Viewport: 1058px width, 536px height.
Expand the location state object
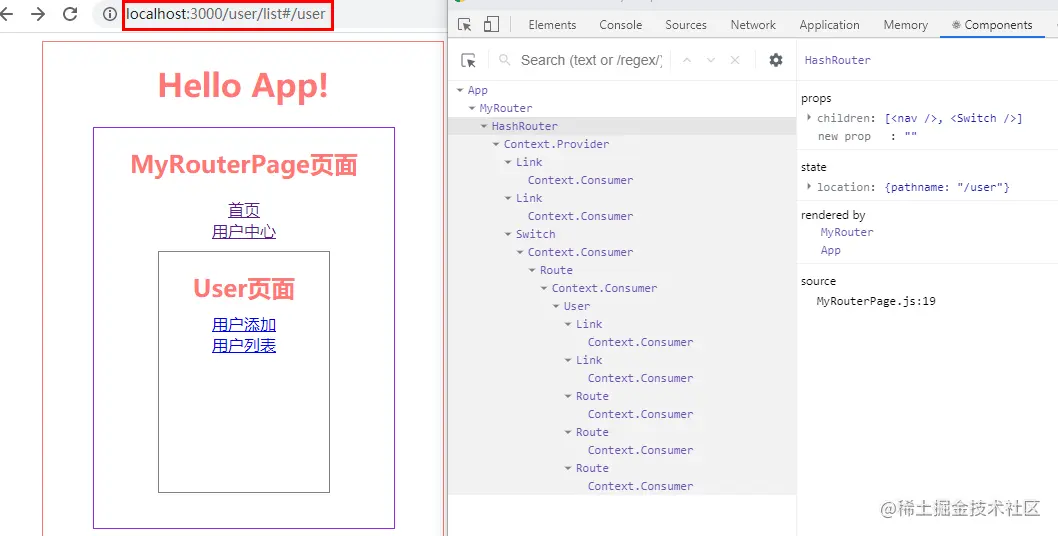[x=809, y=187]
